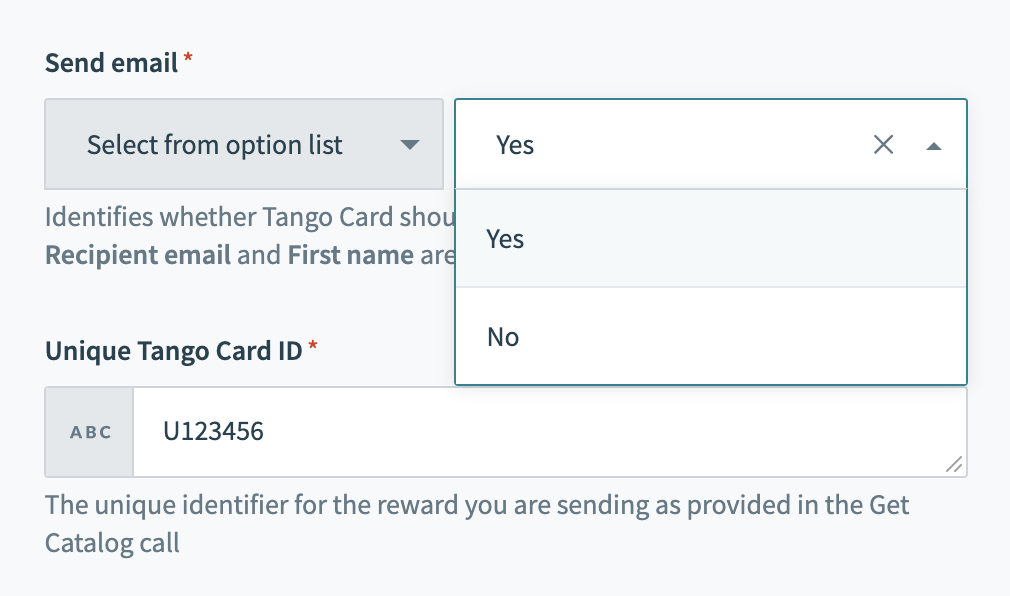This screenshot has height=596, width=1010.
Task: Click the bold Recipient email text
Action: 138,255
